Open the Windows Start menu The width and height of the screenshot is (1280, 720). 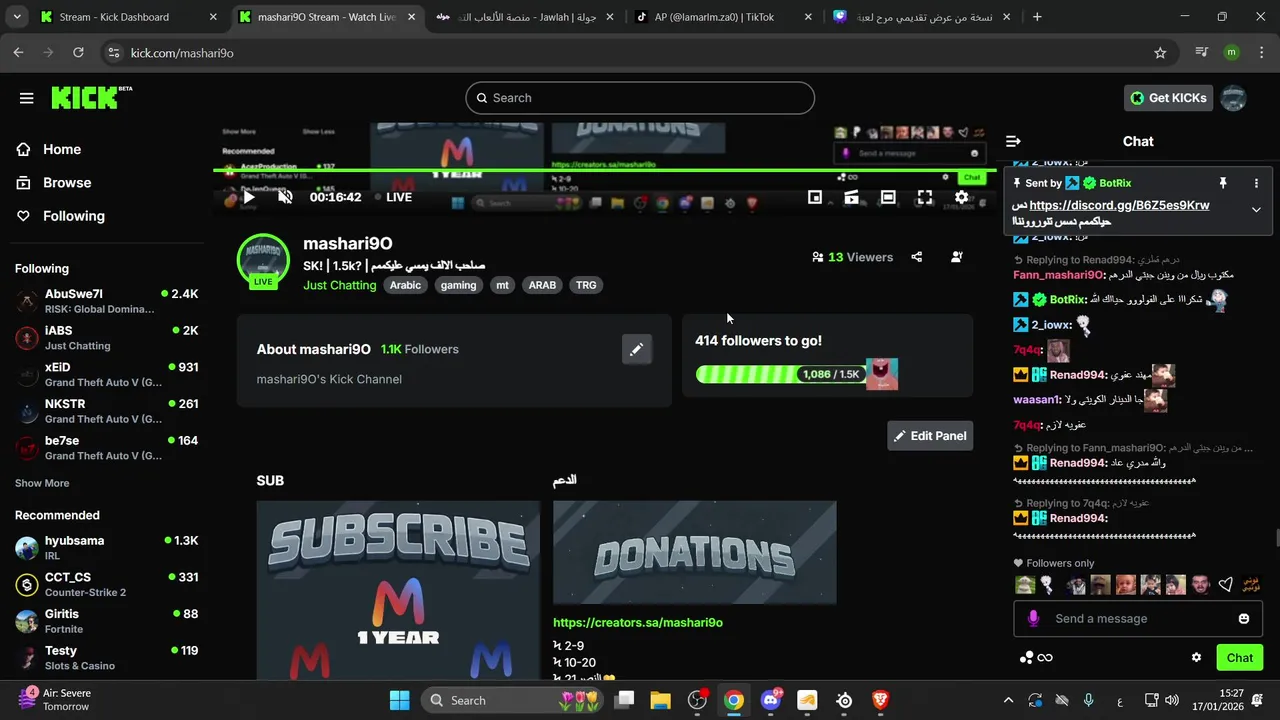coord(399,700)
